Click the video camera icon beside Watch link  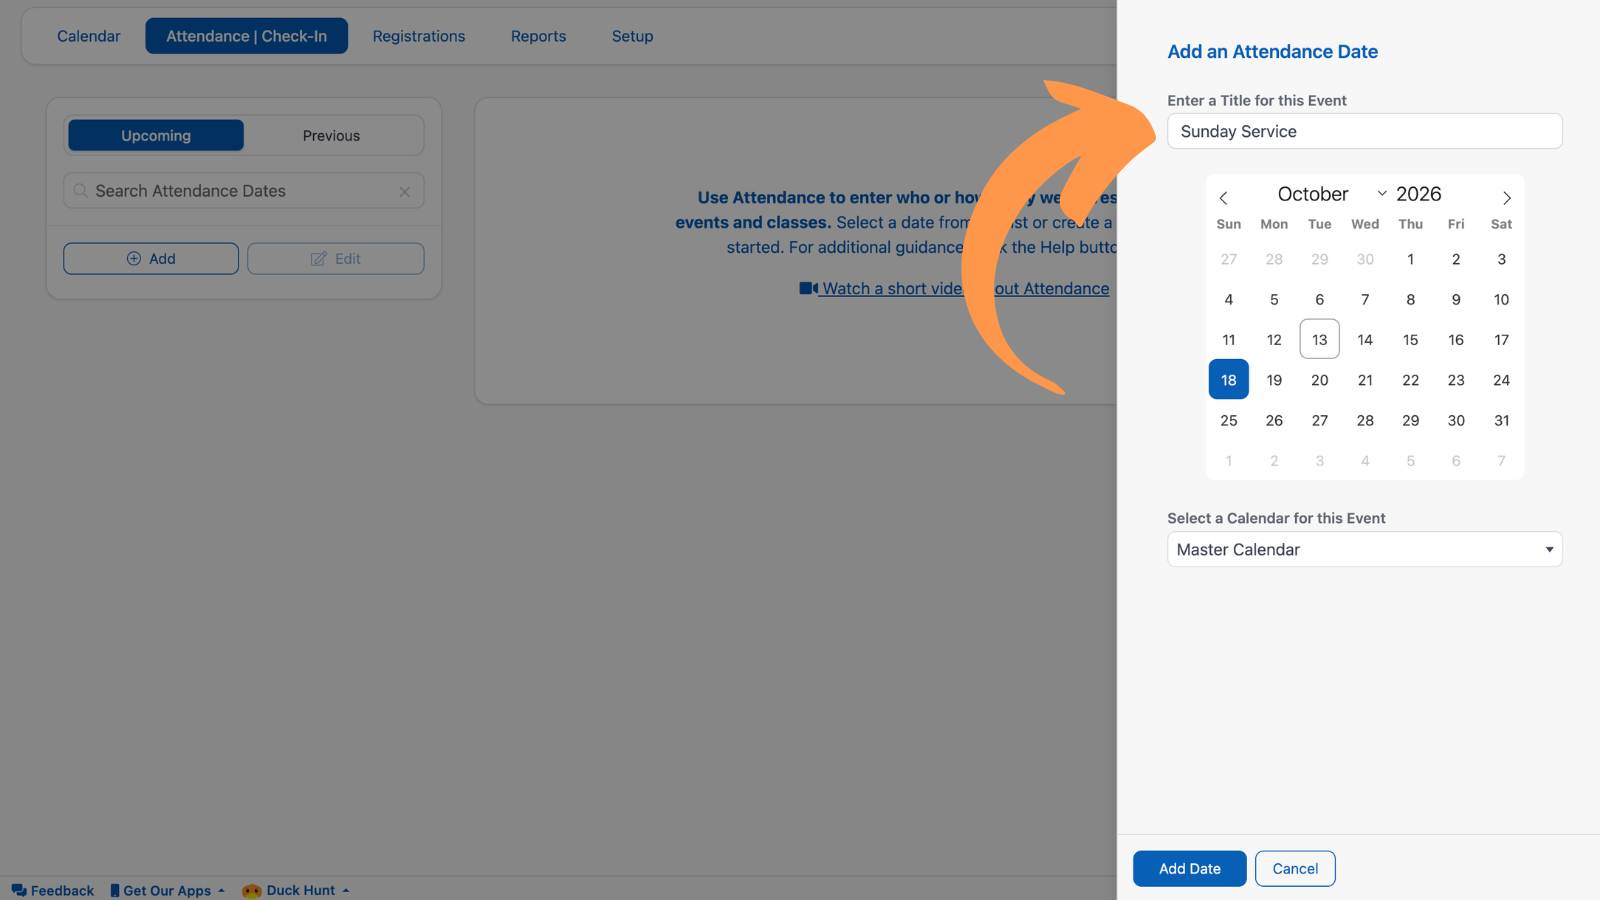808,289
